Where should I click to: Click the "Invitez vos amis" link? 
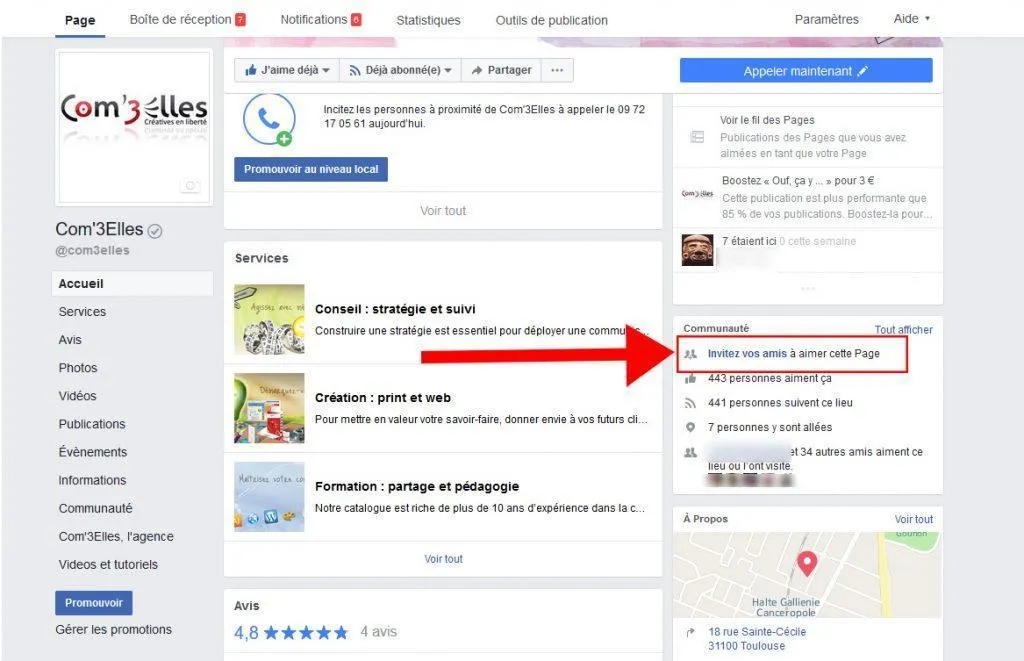point(746,354)
